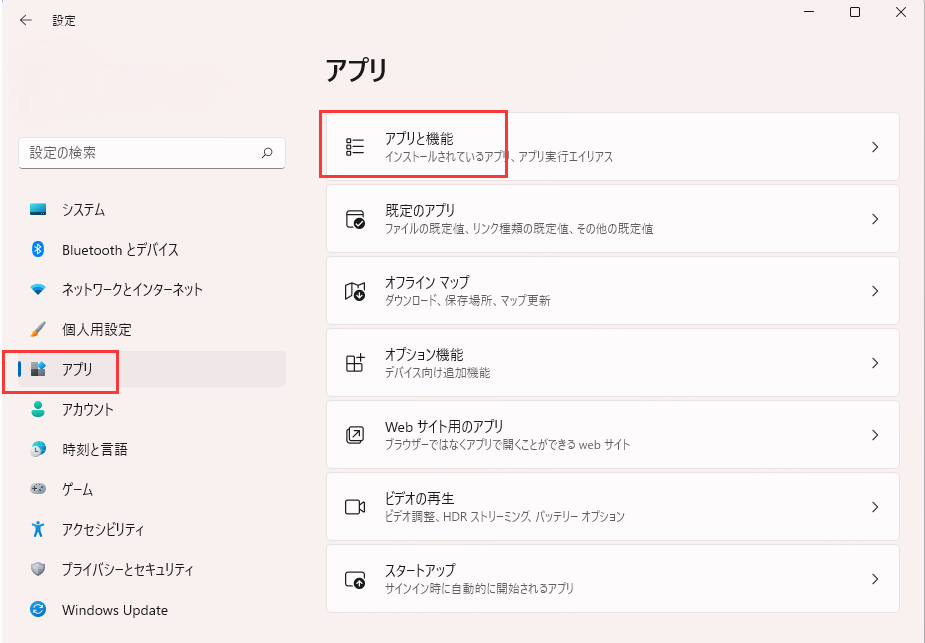The image size is (925, 643).
Task: Expand Webサイト用のアプリ using its chevron
Action: point(876,434)
